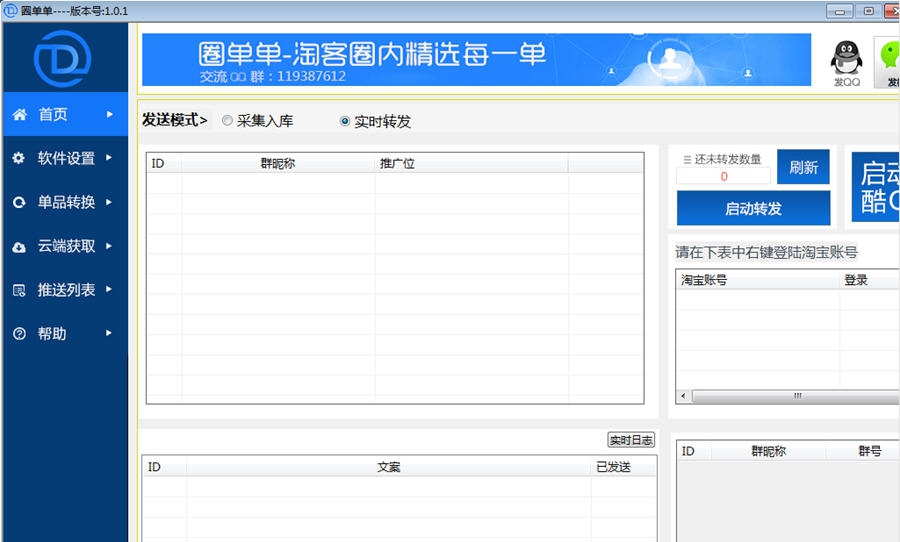Click left arrow of 淘宝账号 table scrollbar
The image size is (900, 542).
click(683, 396)
